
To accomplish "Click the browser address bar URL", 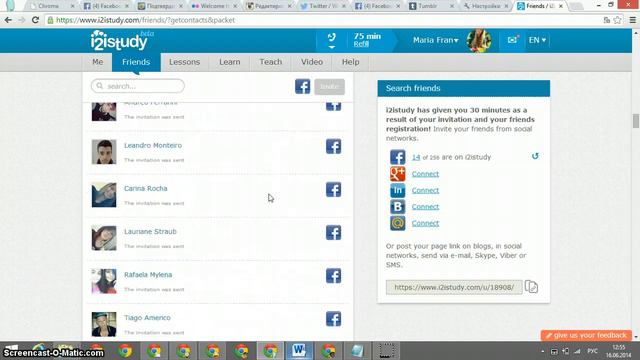I will coord(145,20).
